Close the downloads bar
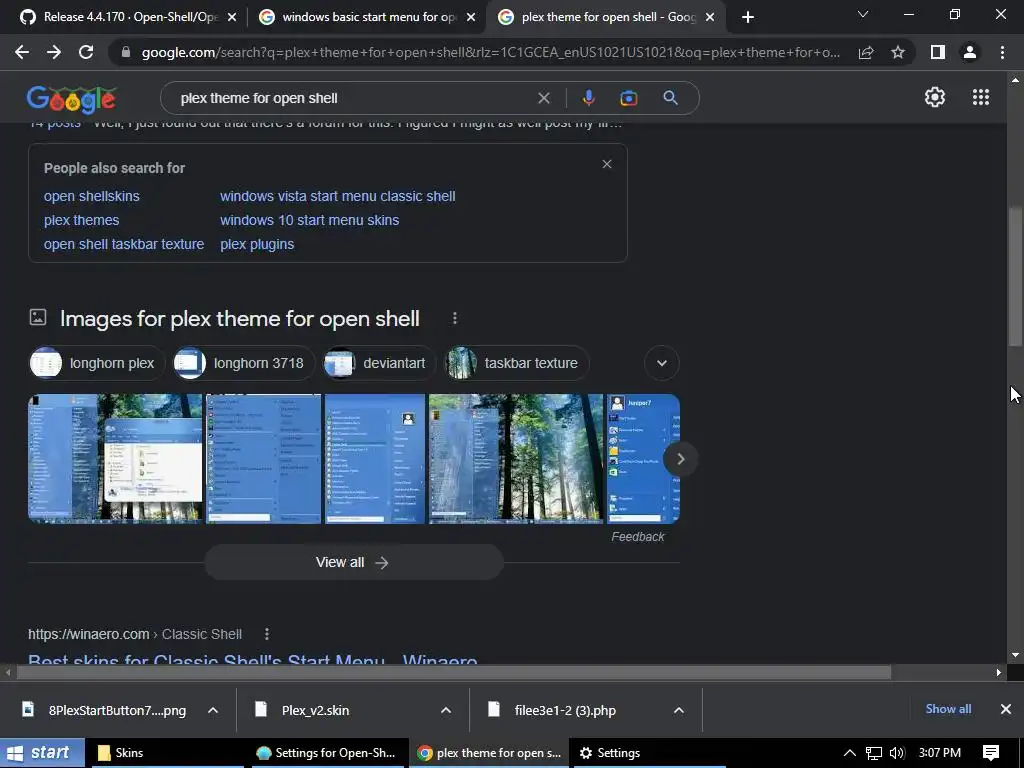The image size is (1024, 768). click(1006, 709)
